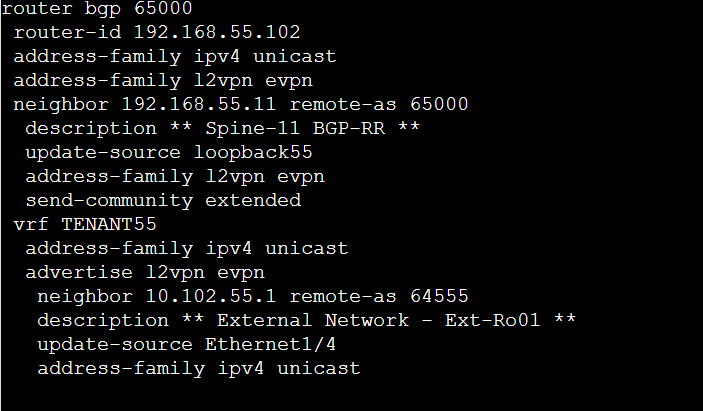The width and height of the screenshot is (703, 411).
Task: Click the 'router bgp 65000' line
Action: [x=97, y=9]
